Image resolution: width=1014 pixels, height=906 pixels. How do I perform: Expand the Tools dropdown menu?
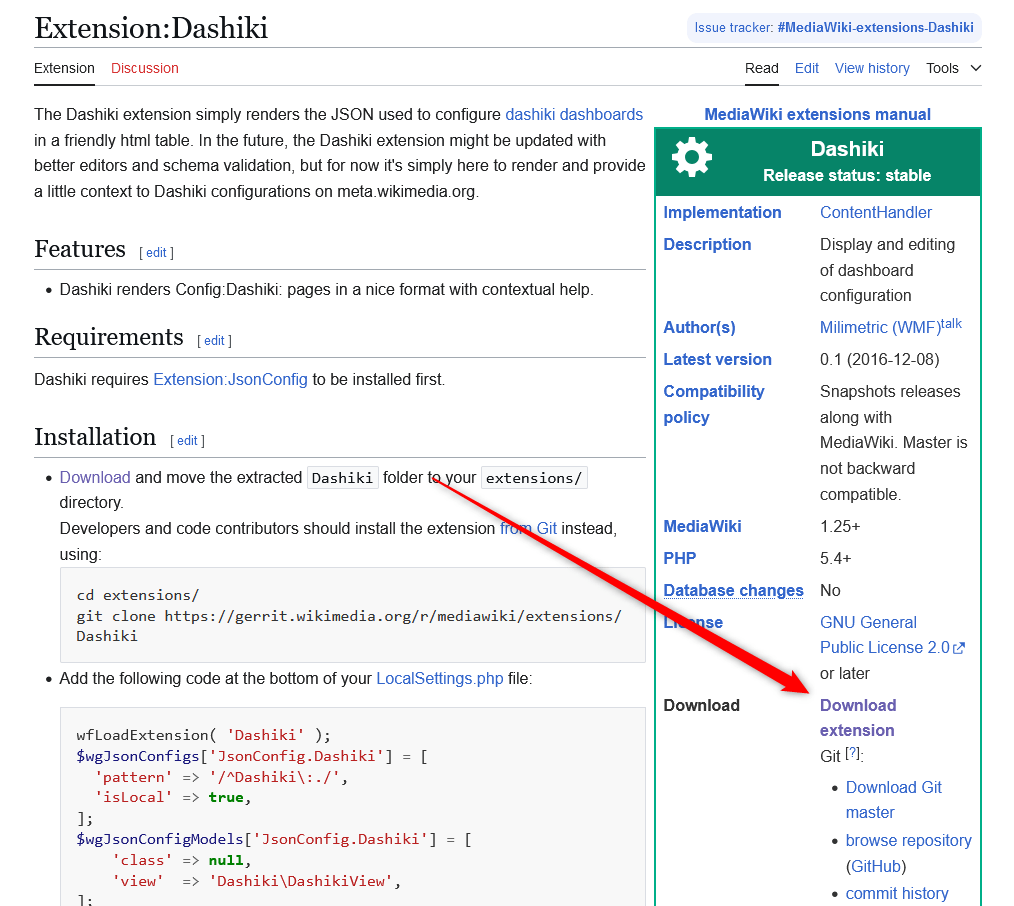952,68
